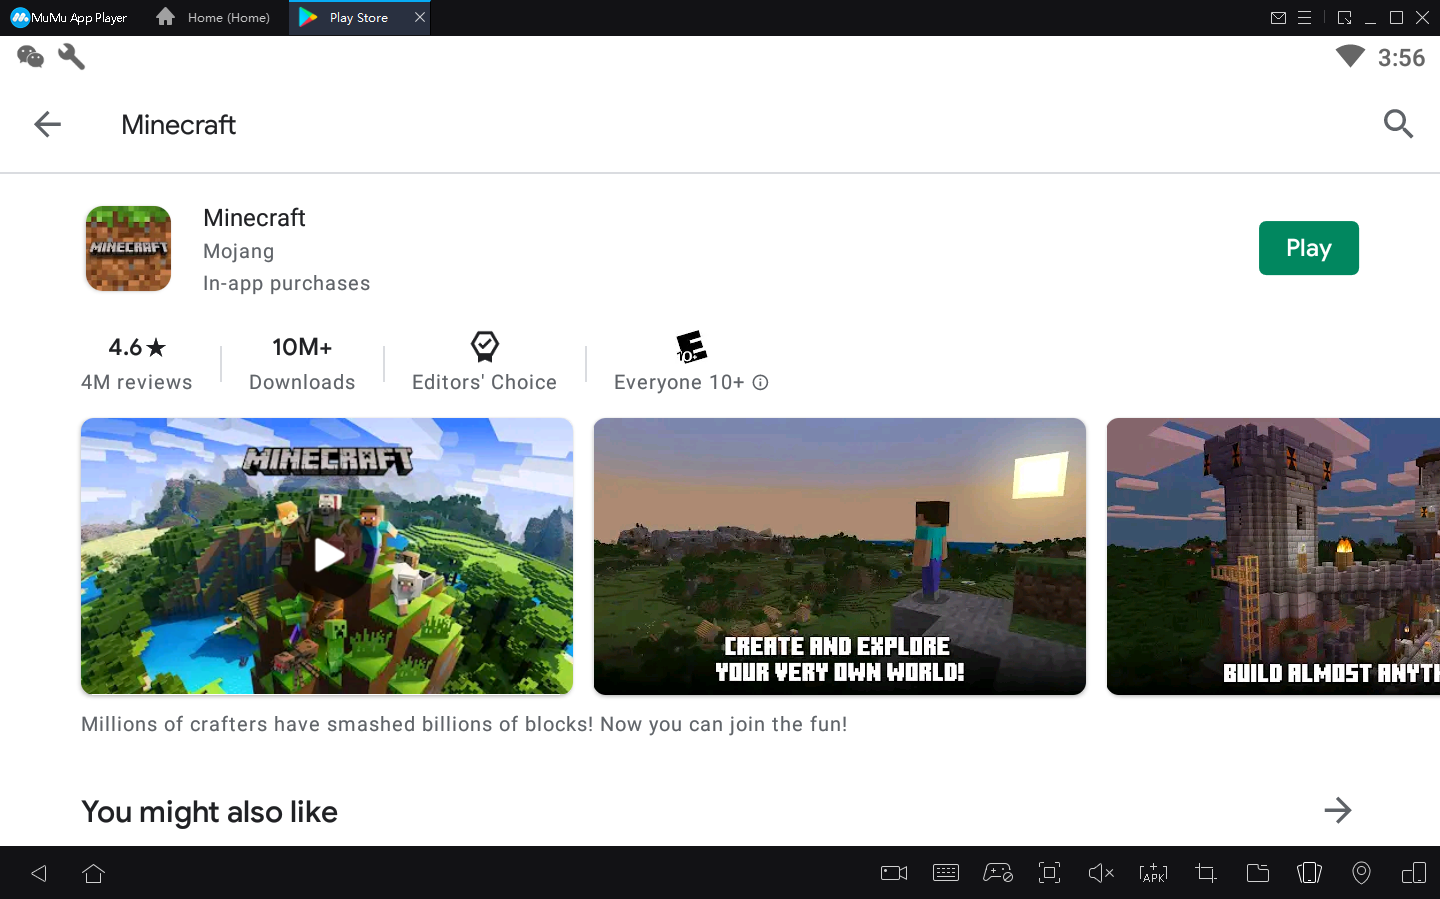Open the MuMu mail message icon
The height and width of the screenshot is (899, 1440).
1278,18
